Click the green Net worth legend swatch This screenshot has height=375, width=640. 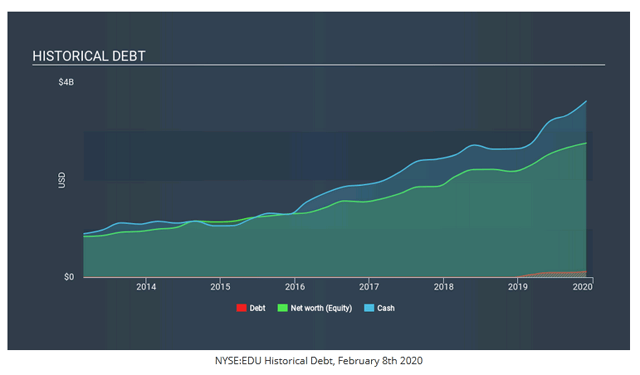coord(282,308)
